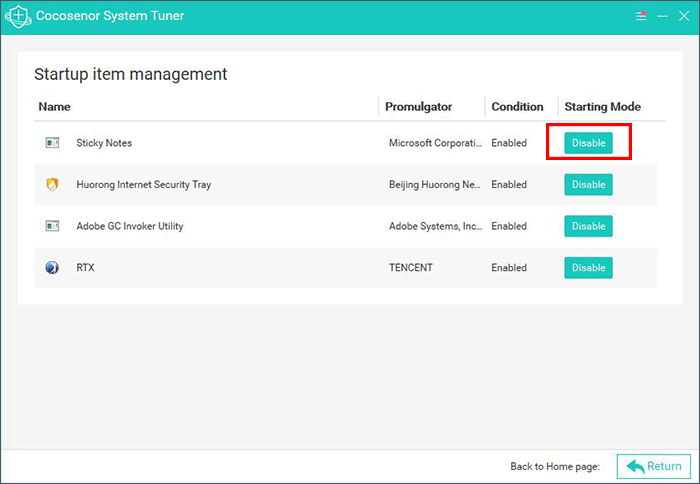This screenshot has width=700, height=484.
Task: Select the Huorong Internet Security Tray name
Action: pos(144,184)
